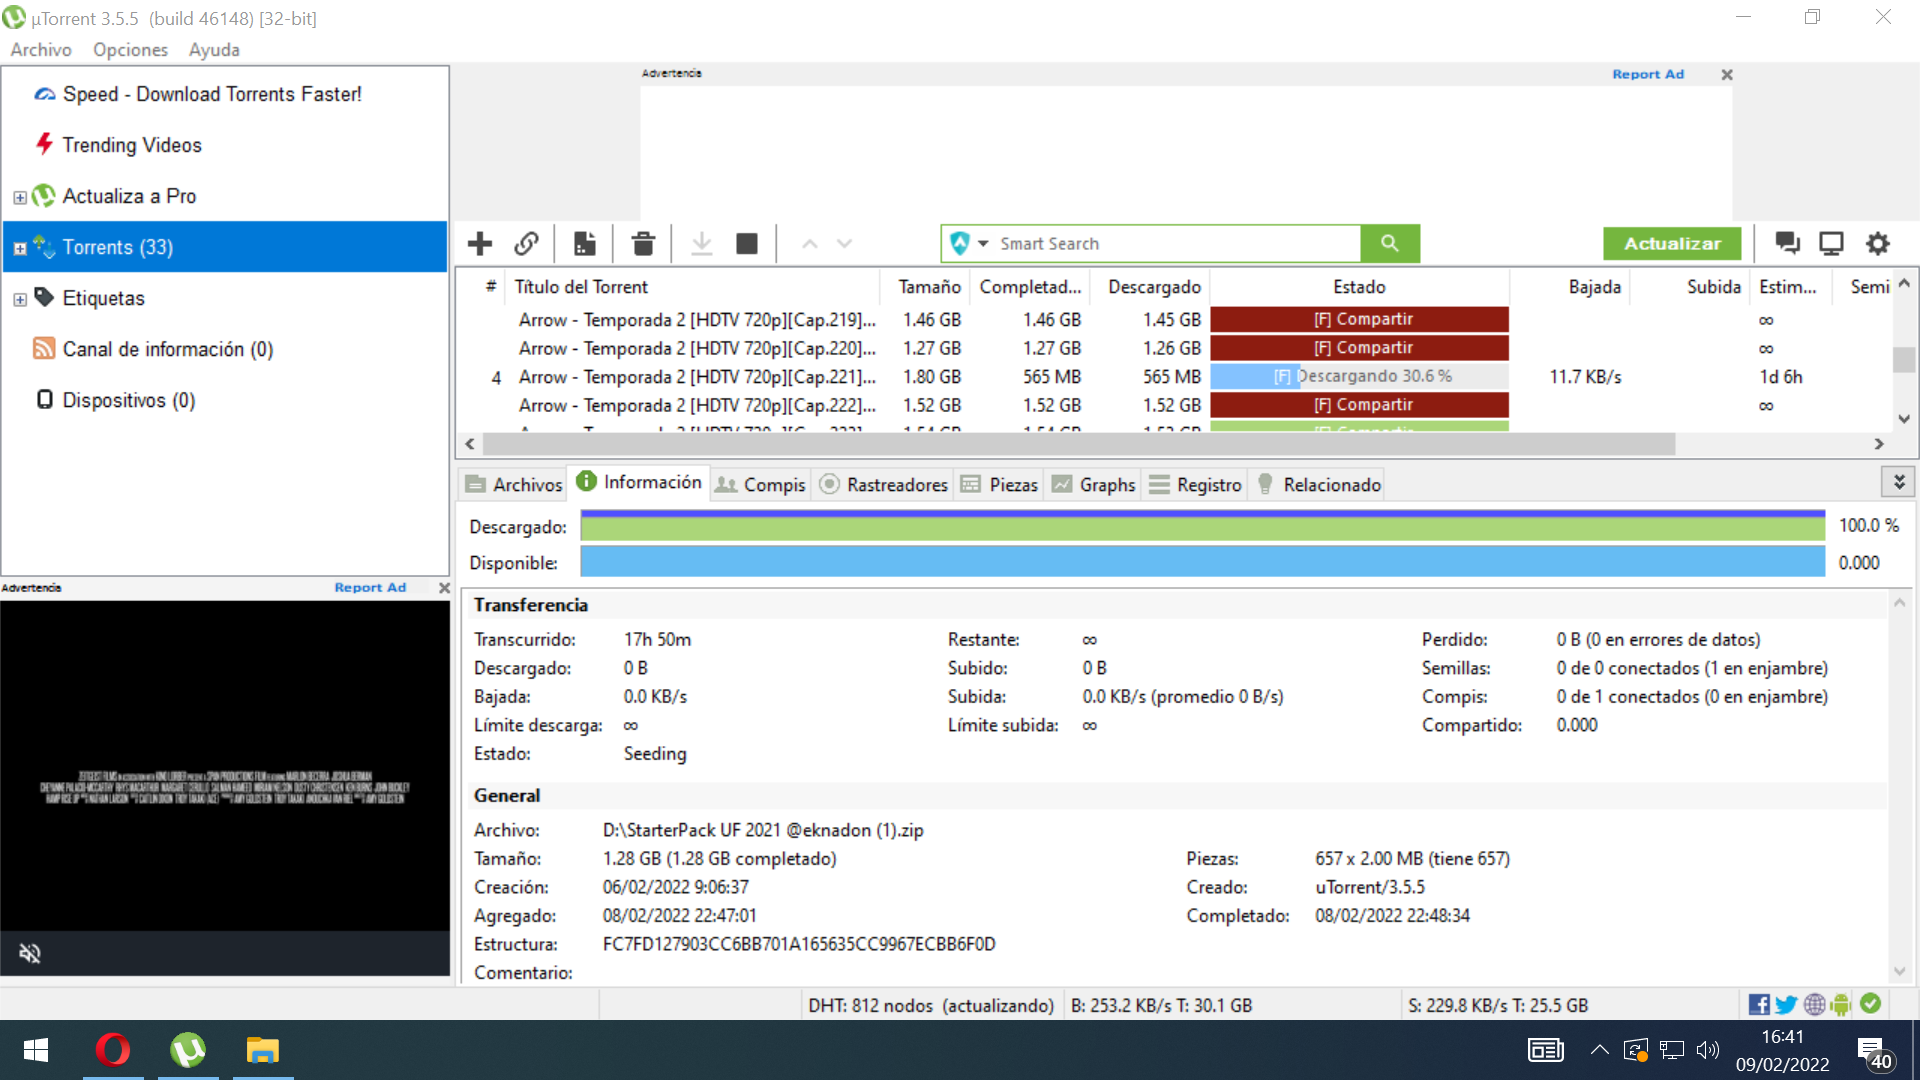
Task: Open Opera browser from taskbar
Action: (x=113, y=1050)
